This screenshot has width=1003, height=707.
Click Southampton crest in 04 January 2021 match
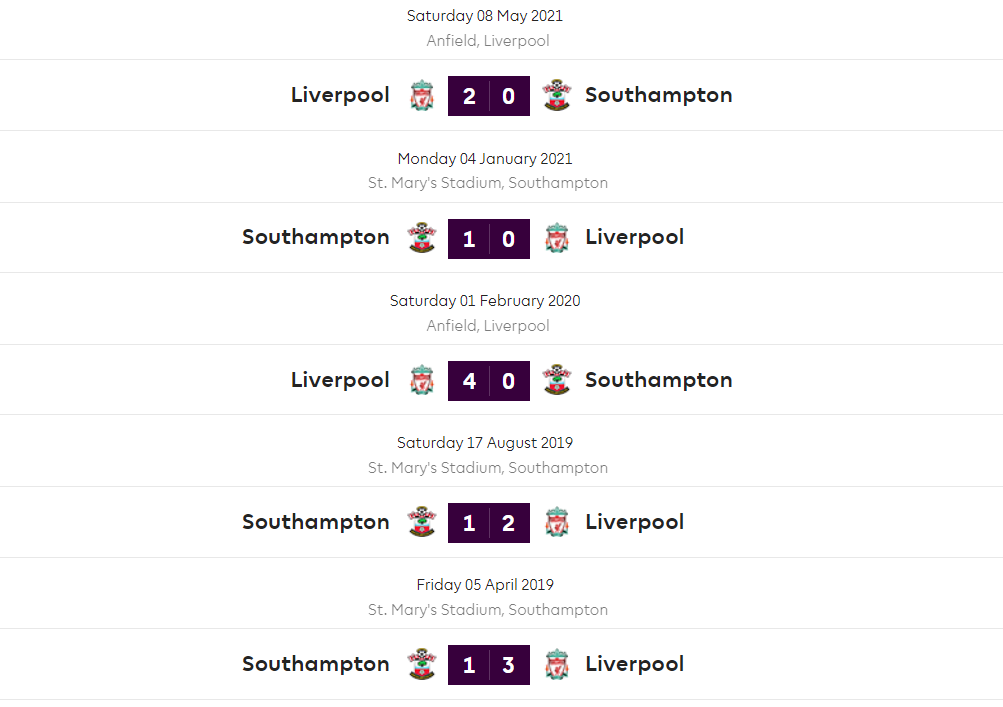point(422,238)
